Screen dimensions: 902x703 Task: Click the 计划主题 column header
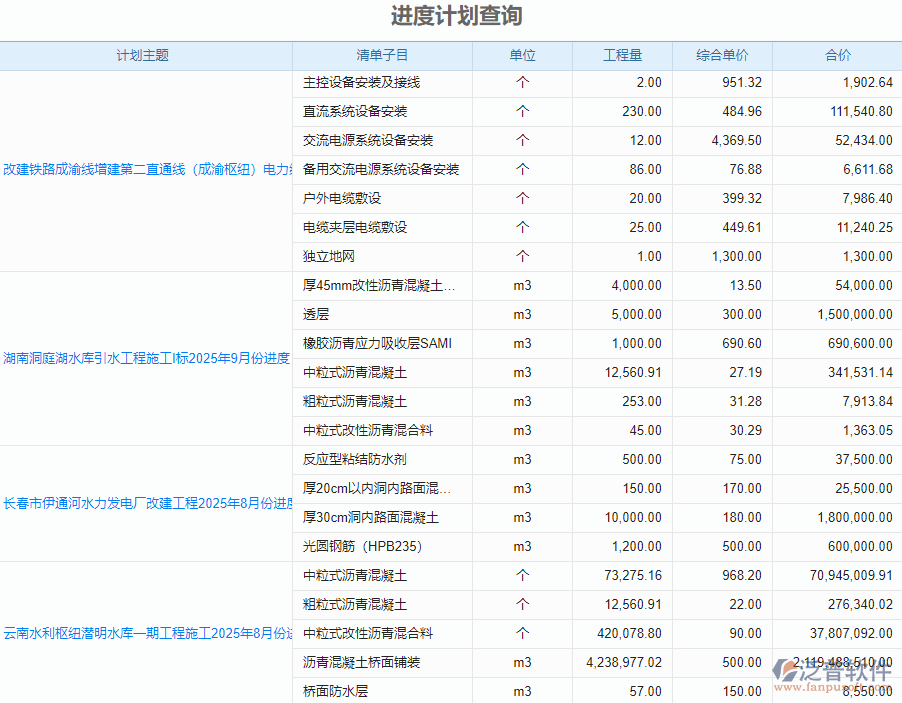click(x=145, y=56)
